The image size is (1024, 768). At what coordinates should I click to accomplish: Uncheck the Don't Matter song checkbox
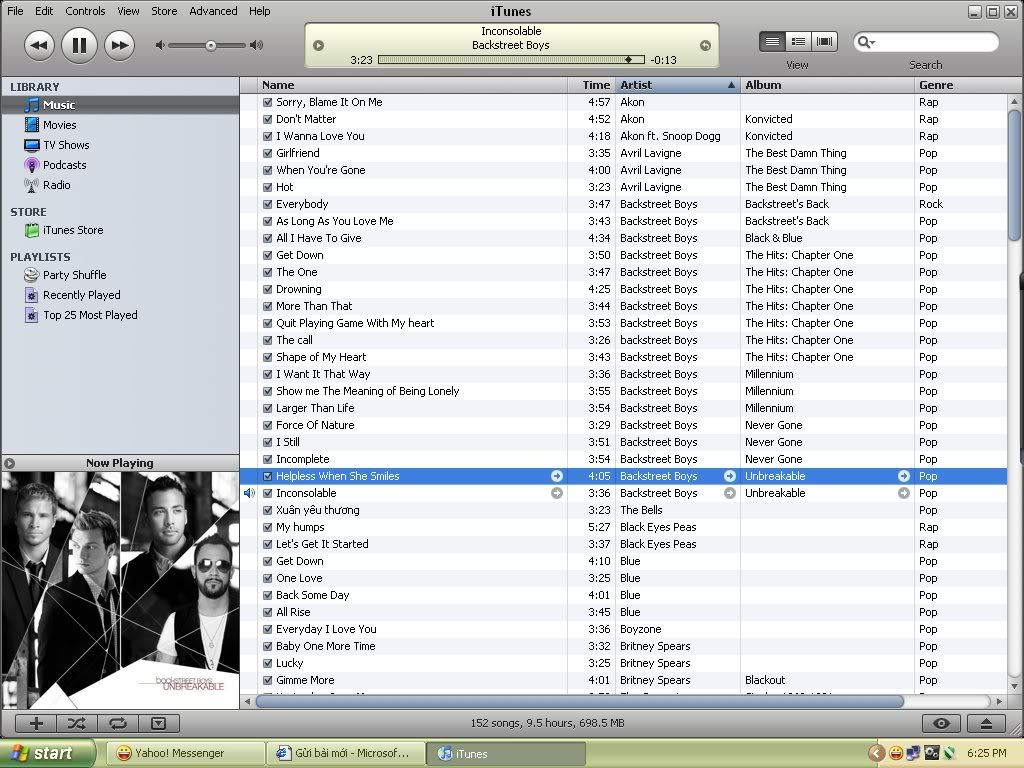[x=267, y=119]
